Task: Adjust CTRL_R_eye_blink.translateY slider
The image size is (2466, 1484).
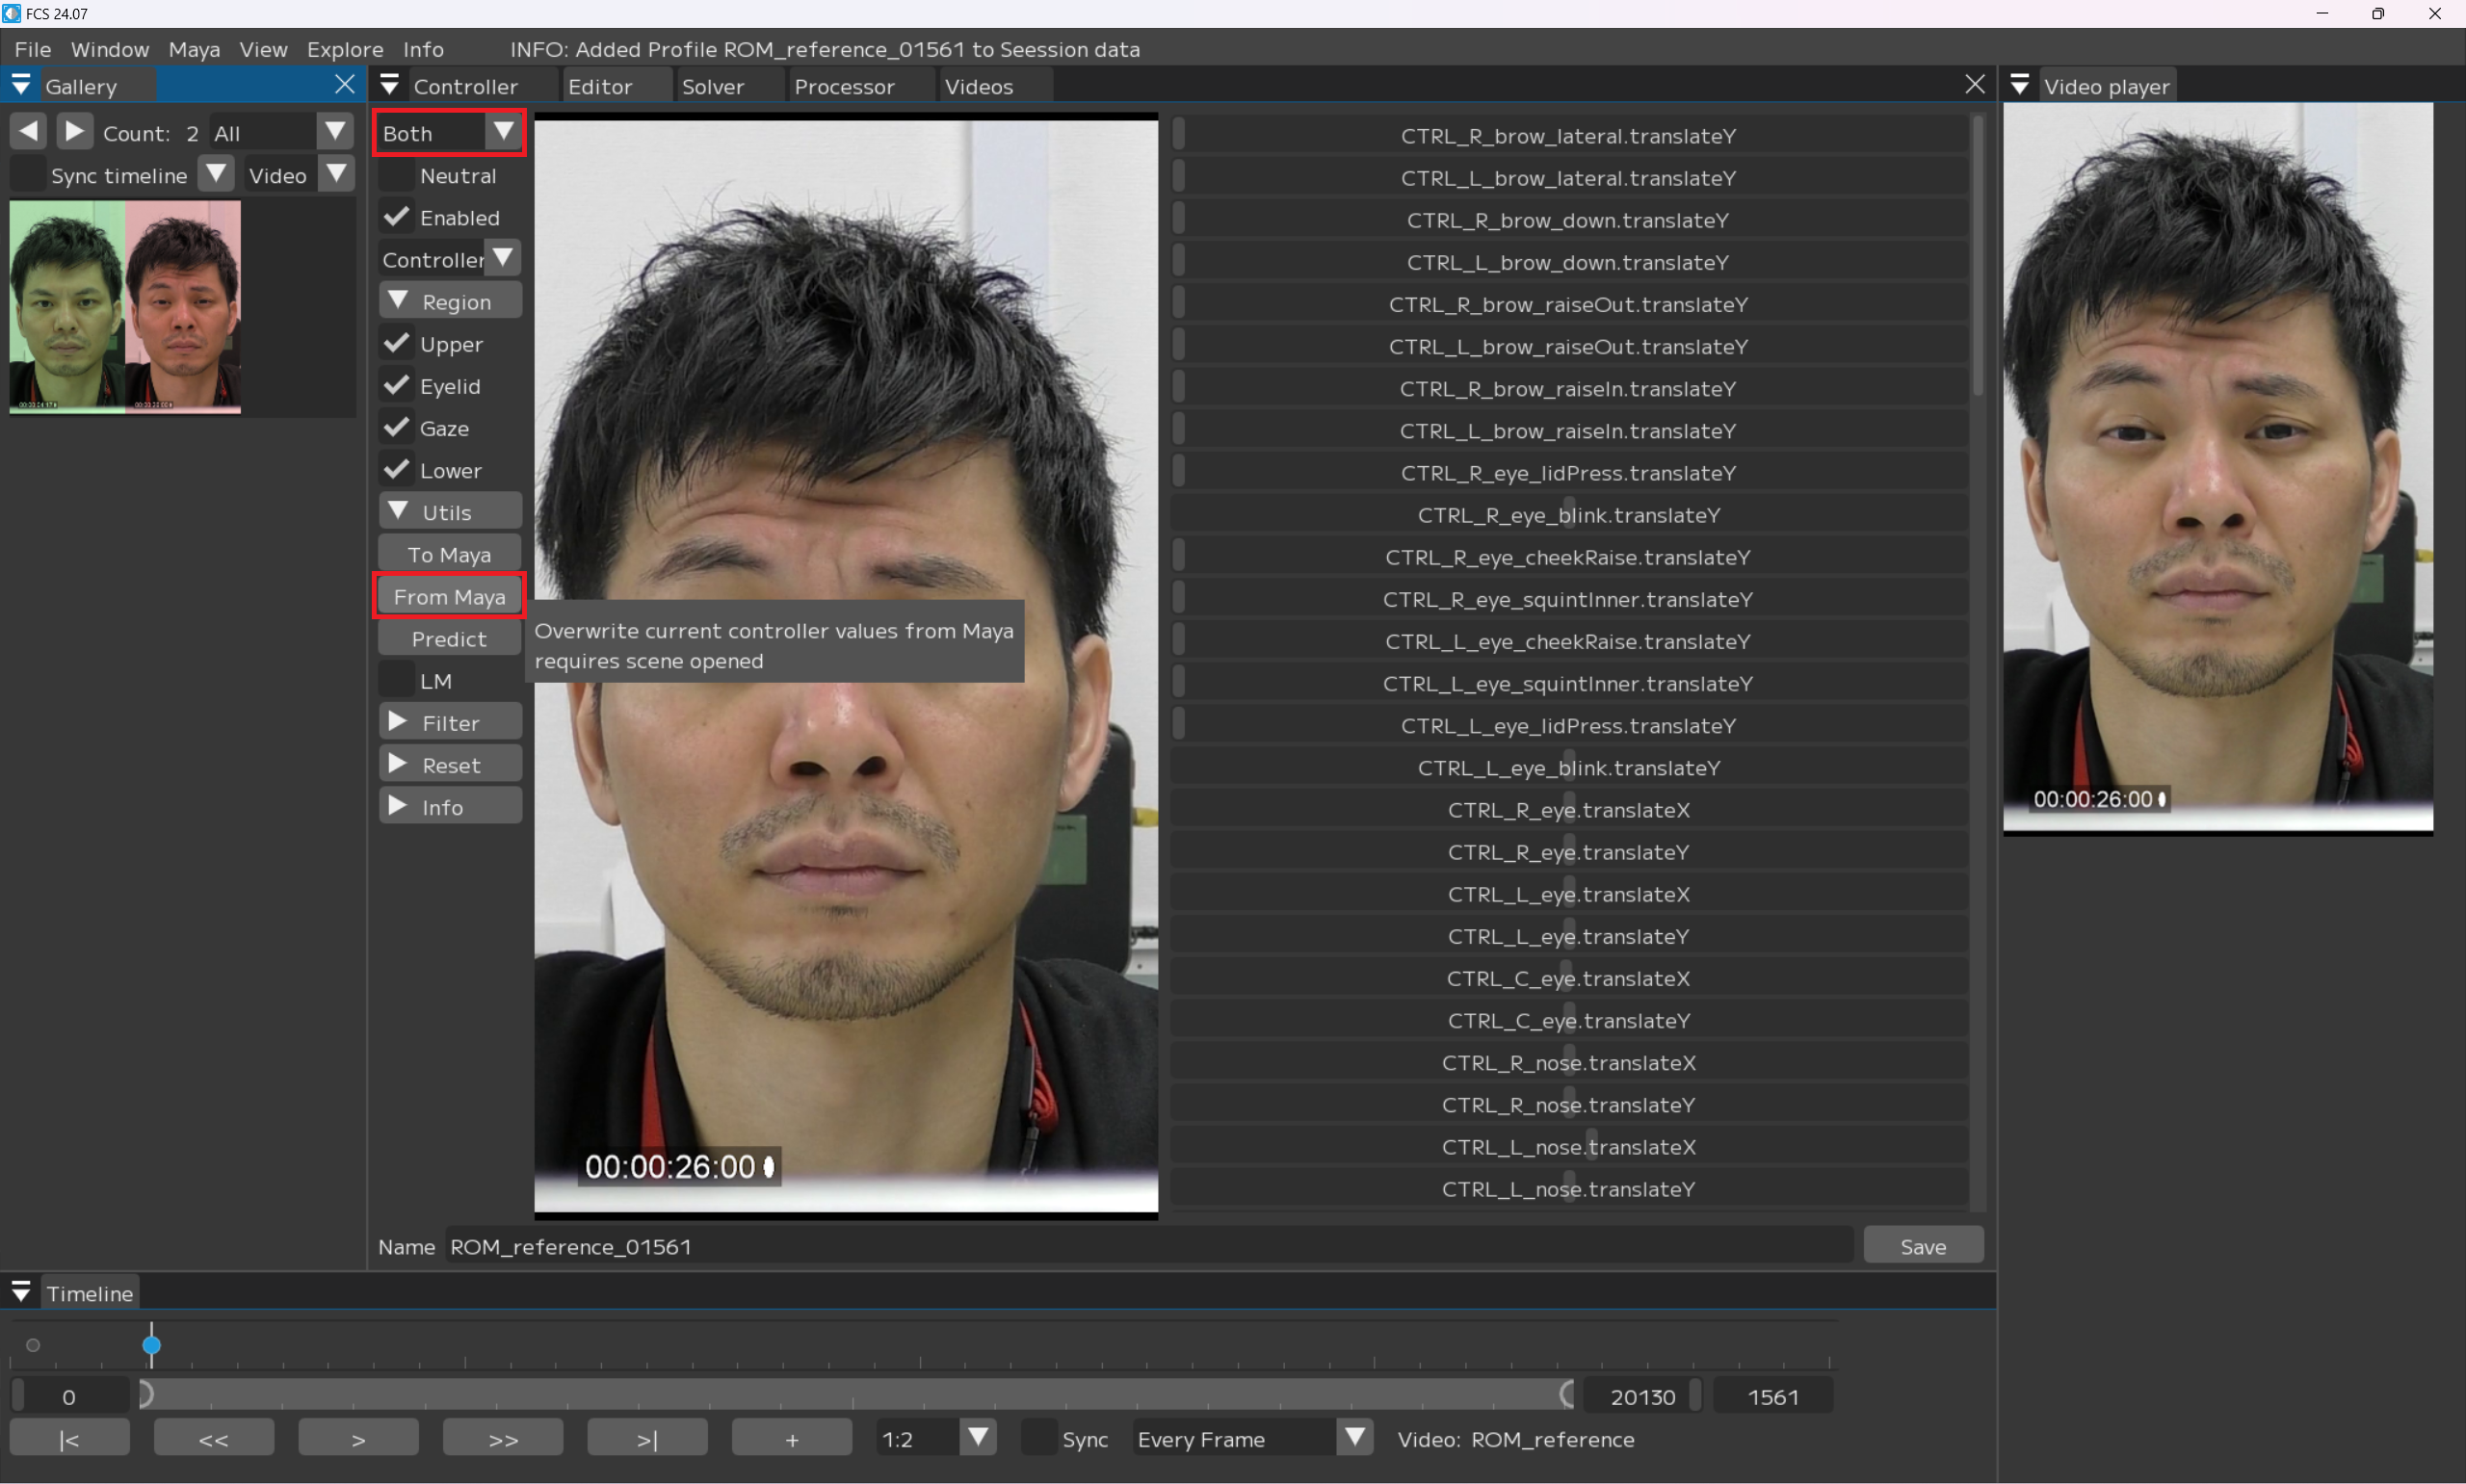Action: tap(1568, 515)
